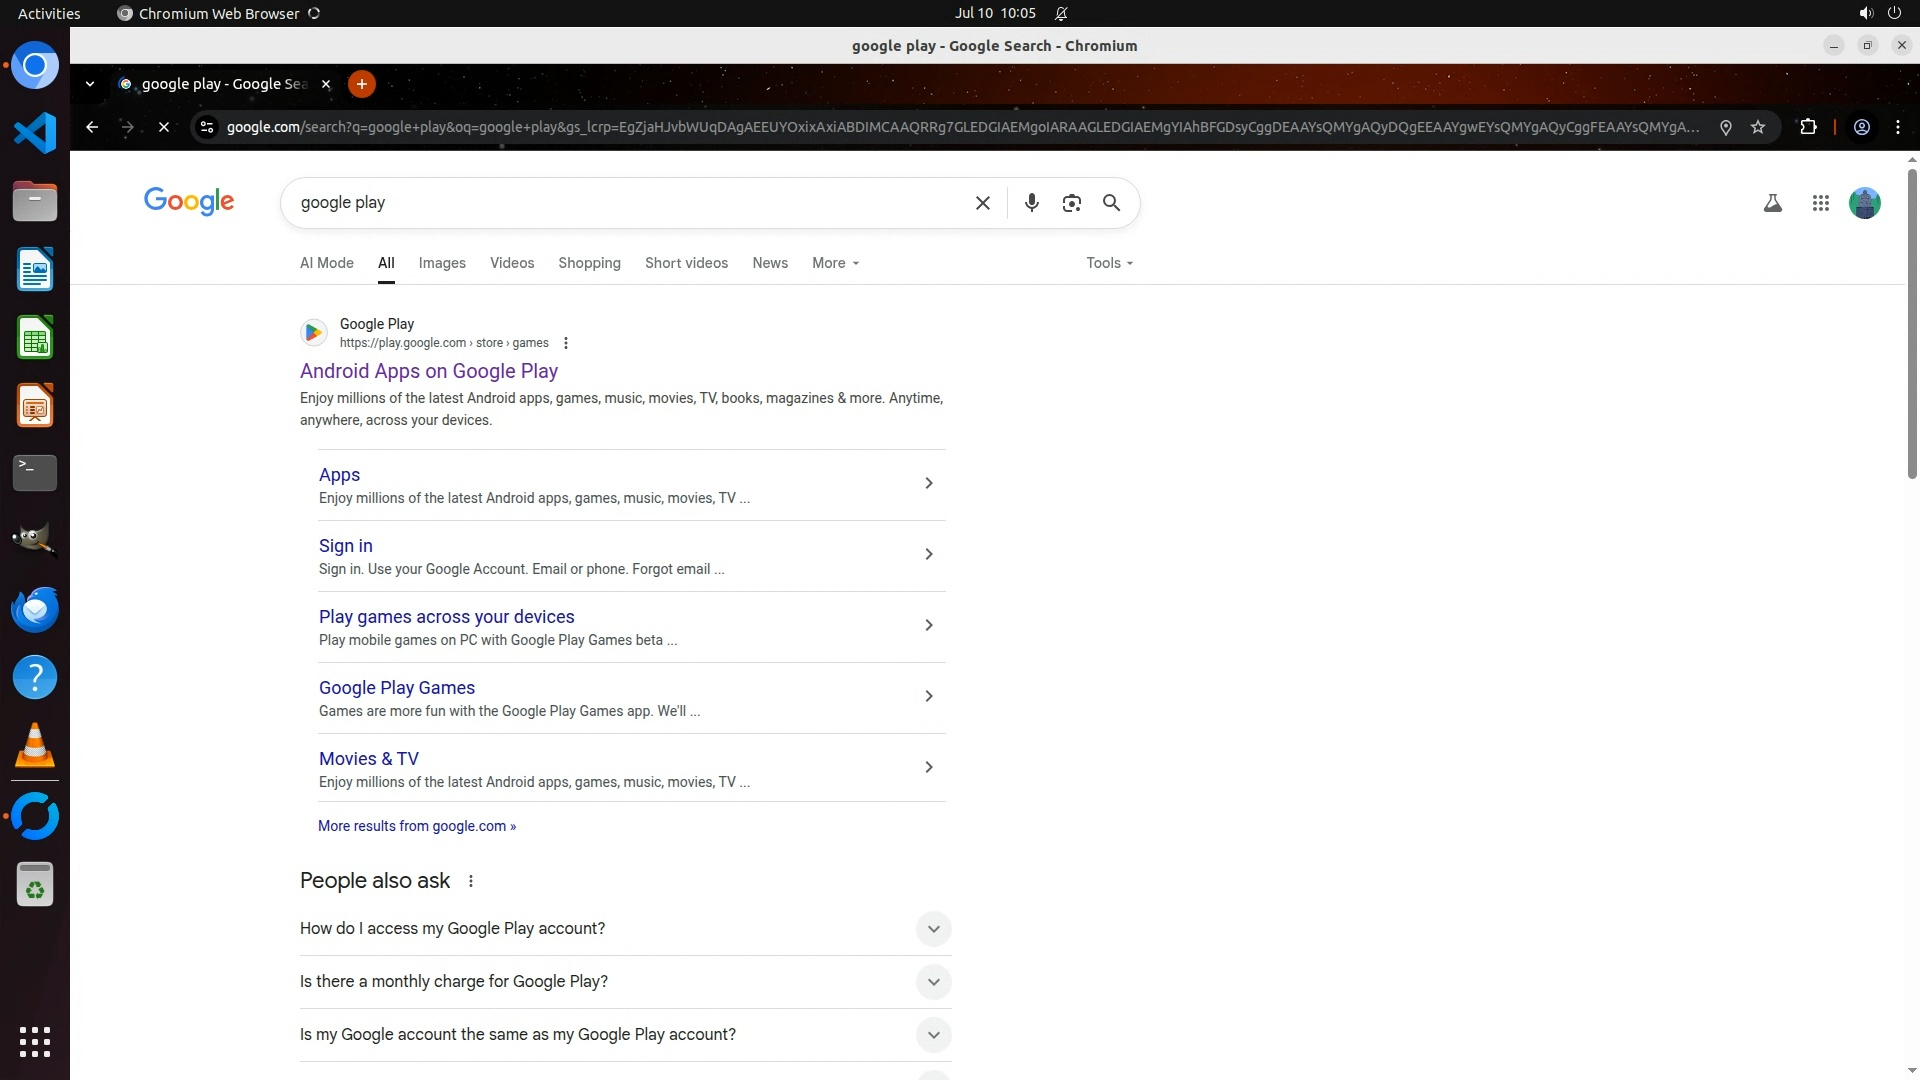Image resolution: width=1920 pixels, height=1080 pixels.
Task: Open Search Labs flask icon
Action: click(x=1772, y=203)
